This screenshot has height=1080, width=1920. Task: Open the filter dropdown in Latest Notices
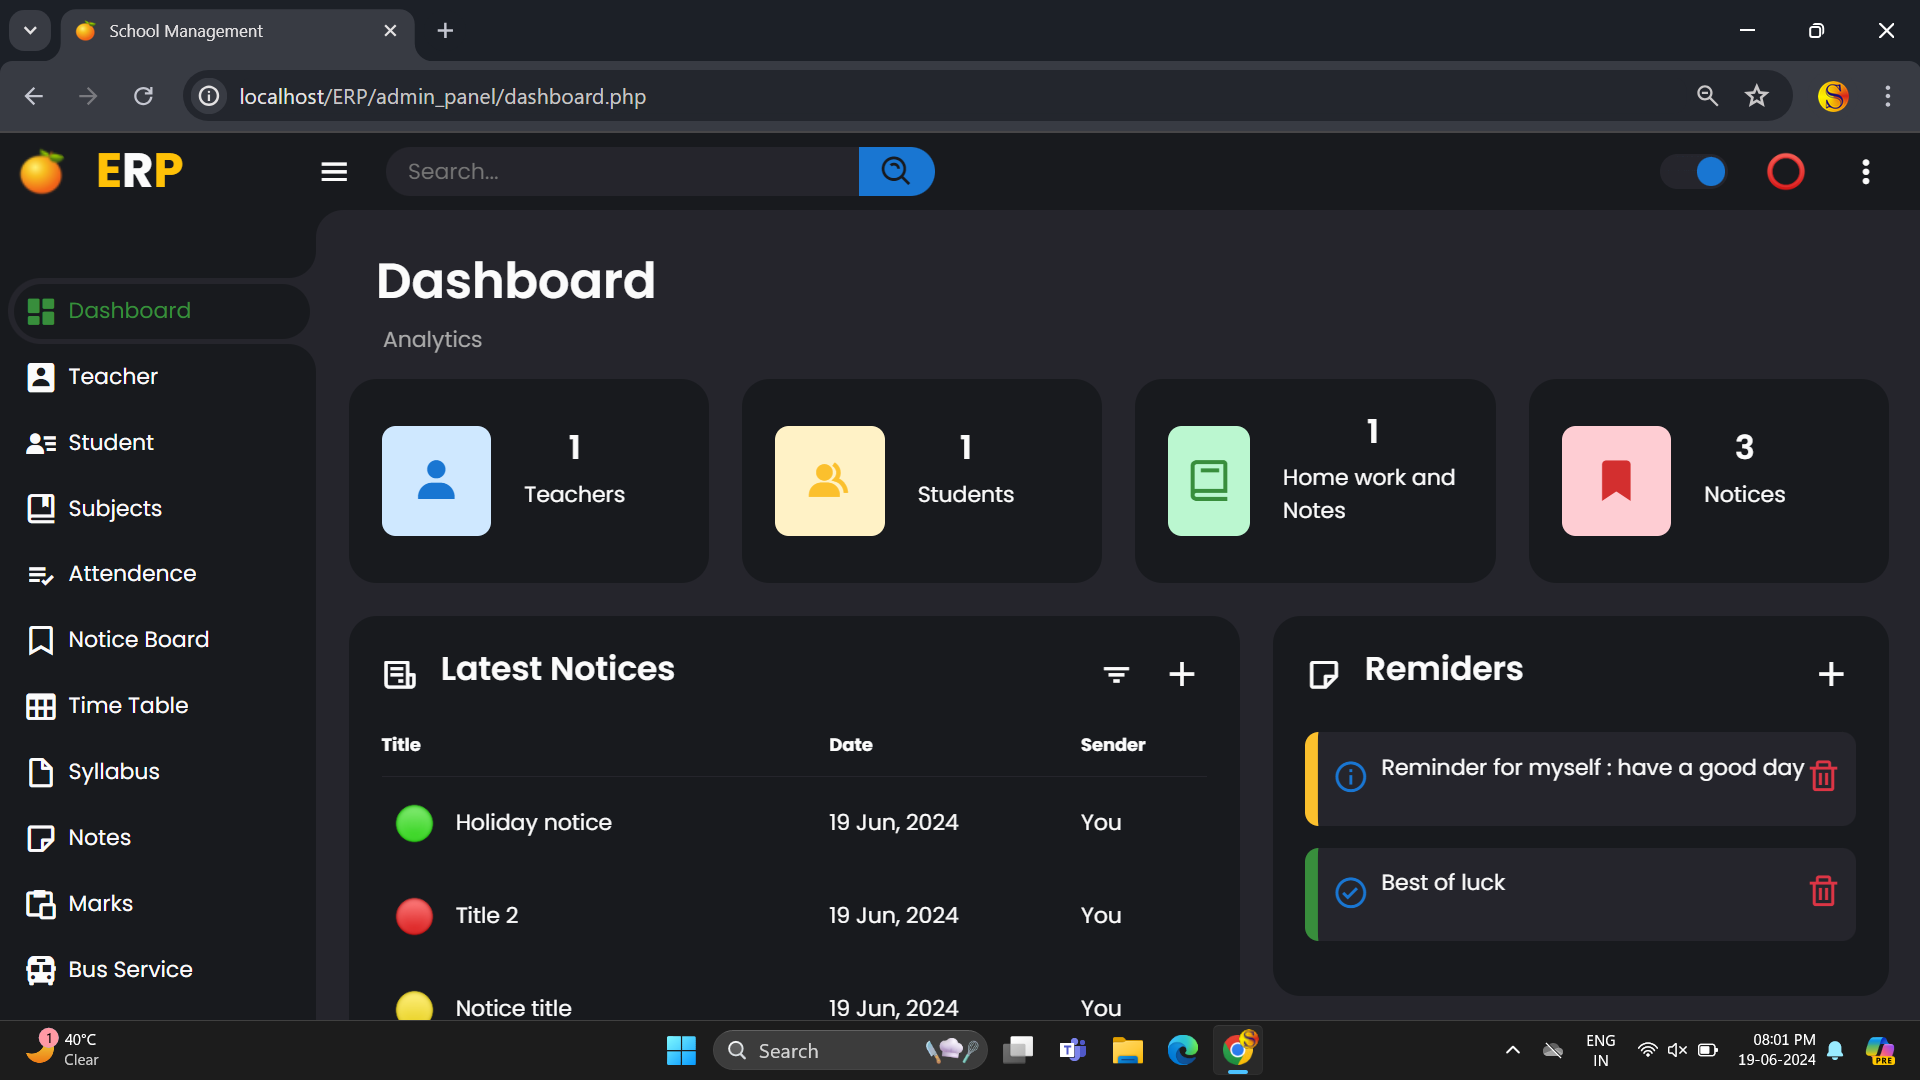(x=1116, y=675)
